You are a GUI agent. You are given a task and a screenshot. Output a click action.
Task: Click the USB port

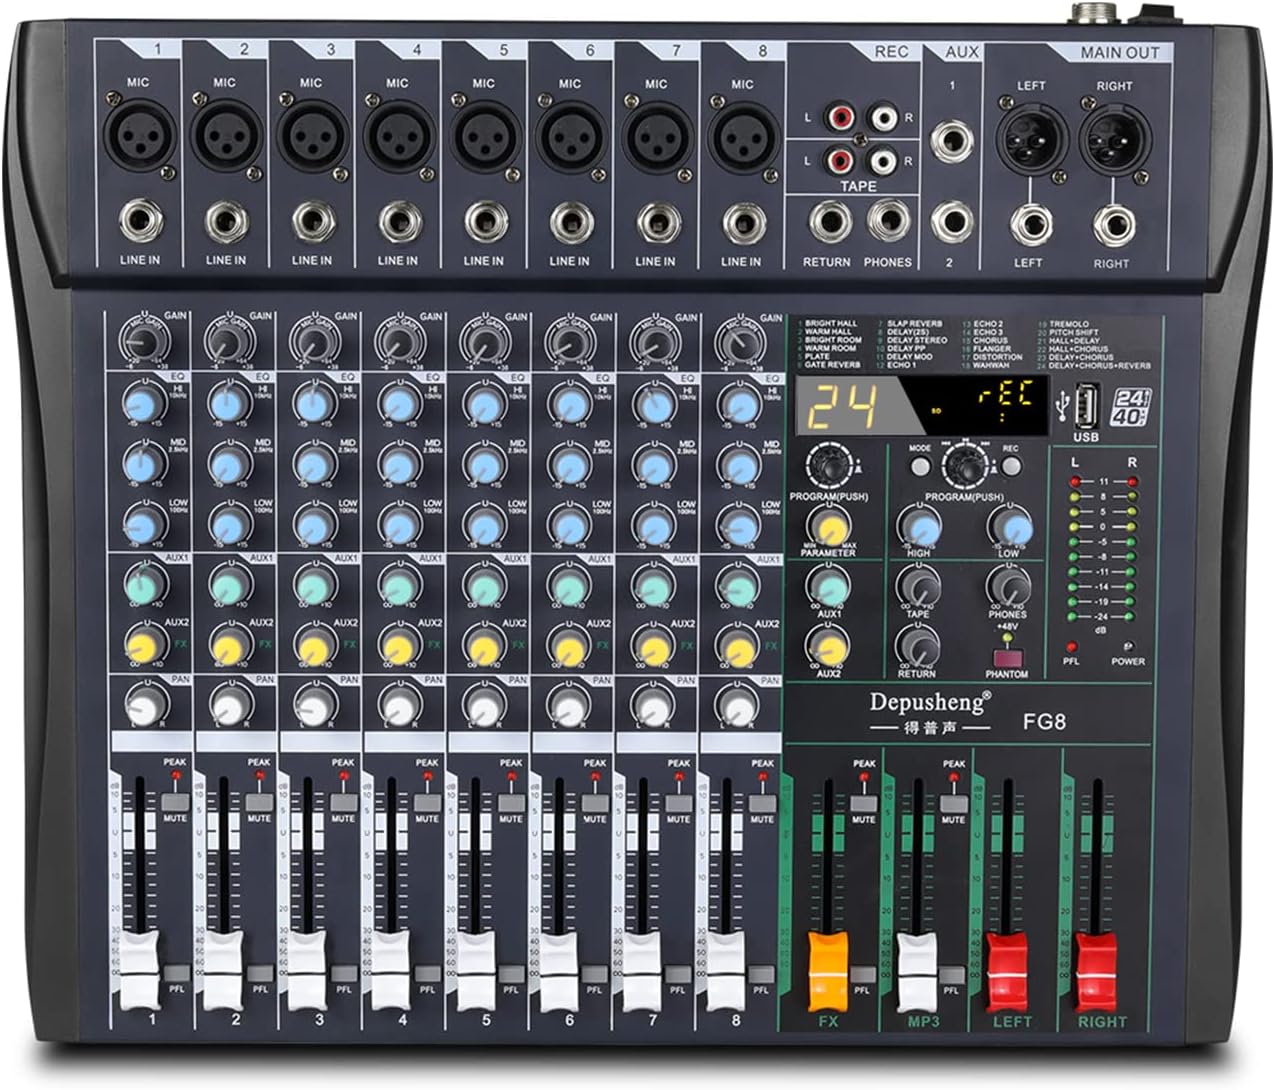tap(1085, 407)
